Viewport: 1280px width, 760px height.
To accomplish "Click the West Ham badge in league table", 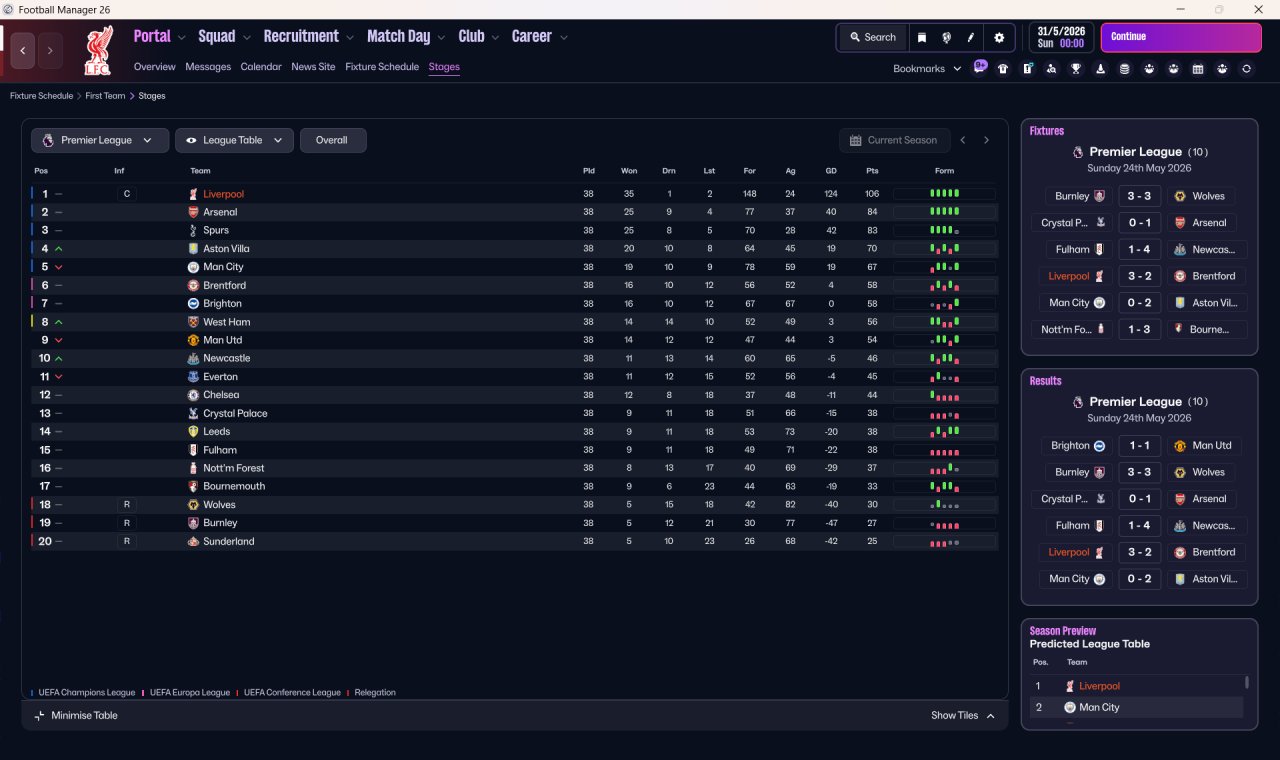I will coord(194,322).
